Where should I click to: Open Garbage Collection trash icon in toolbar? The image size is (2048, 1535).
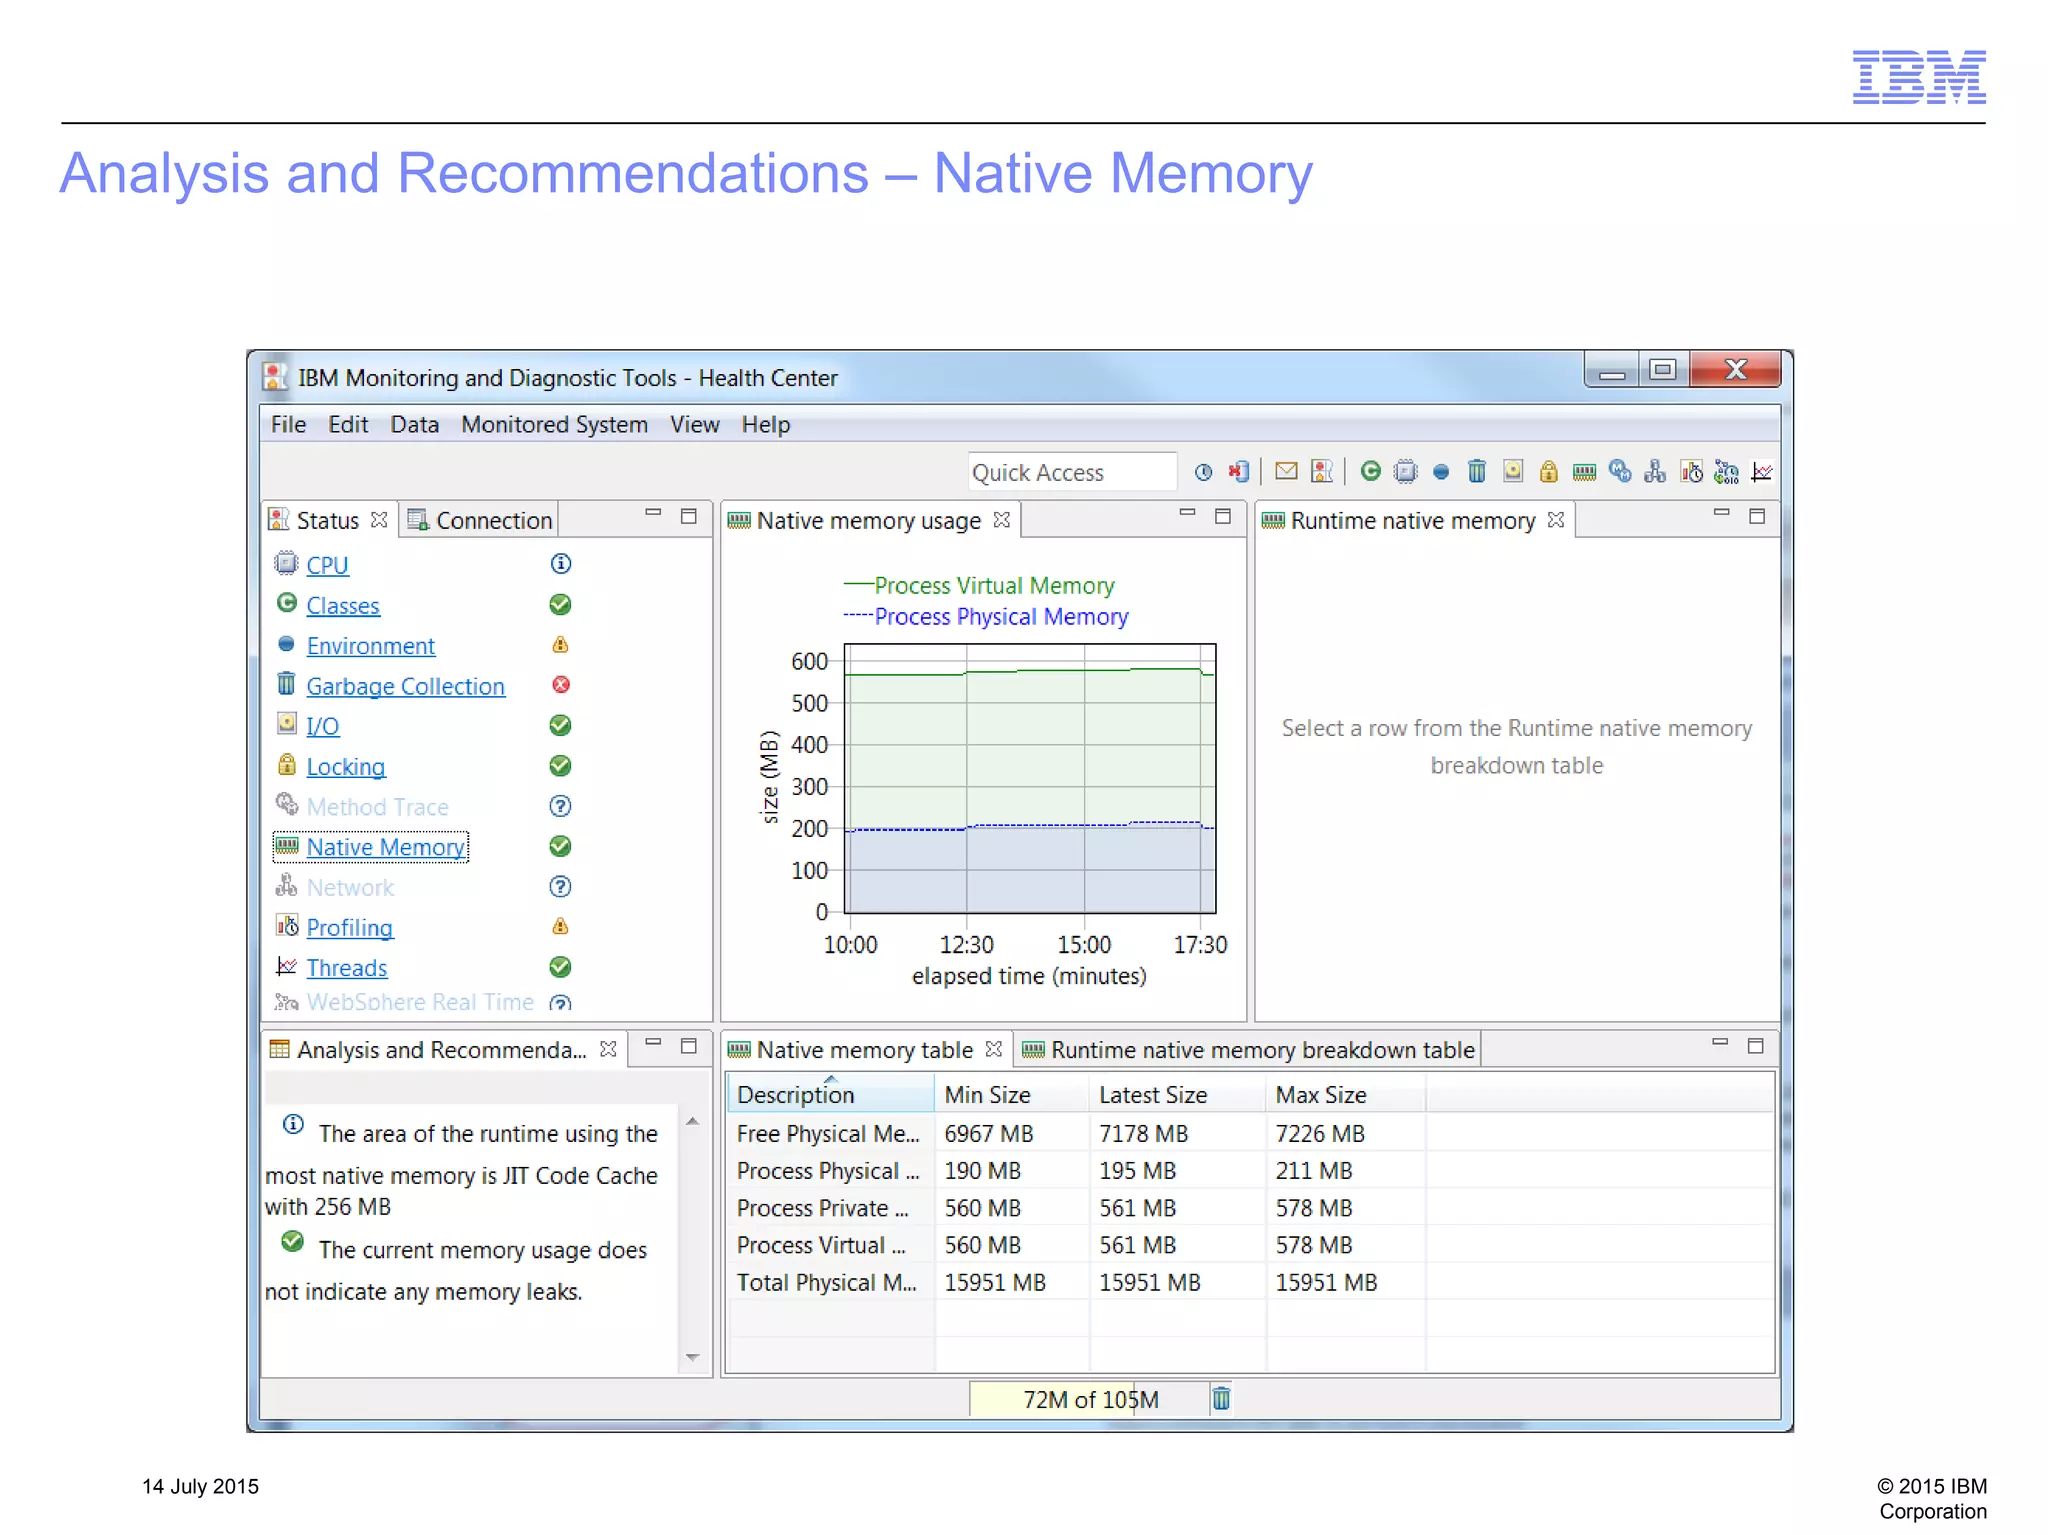(1477, 471)
